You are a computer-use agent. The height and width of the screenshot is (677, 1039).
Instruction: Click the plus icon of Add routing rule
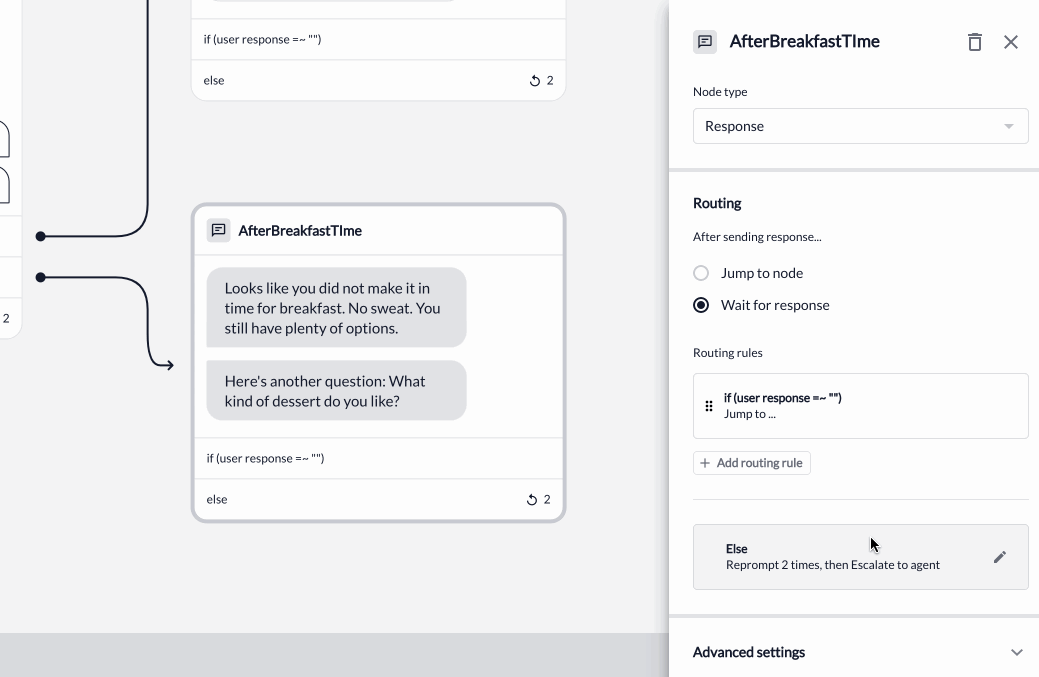coord(705,463)
